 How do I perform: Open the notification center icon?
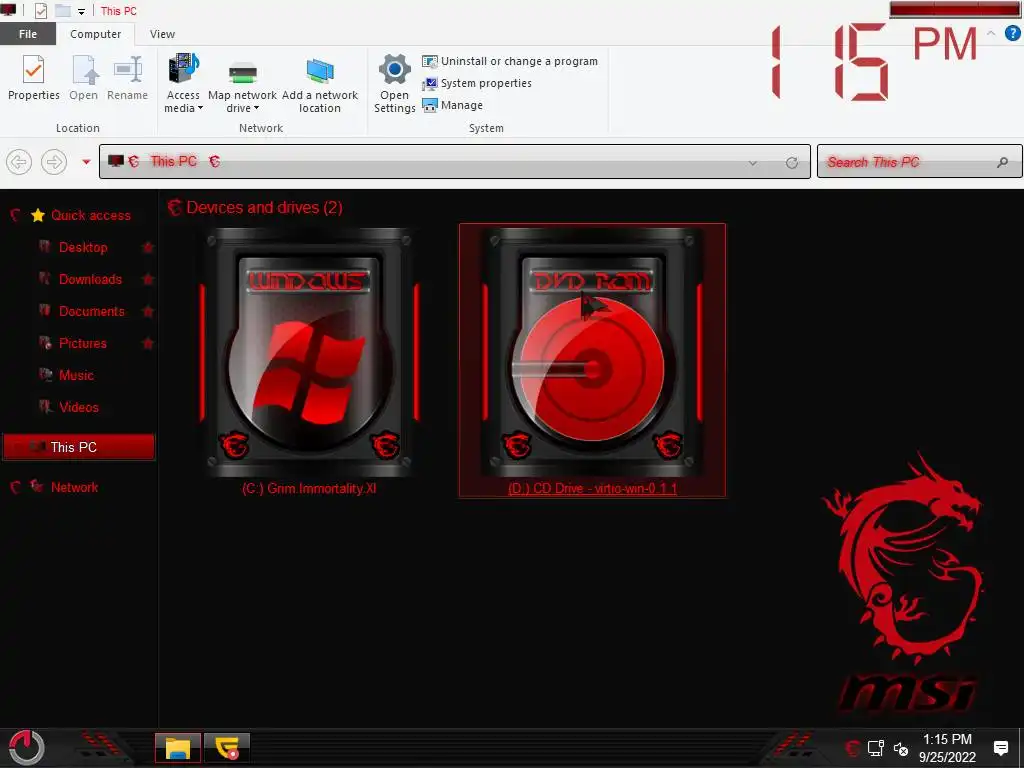coord(1000,748)
